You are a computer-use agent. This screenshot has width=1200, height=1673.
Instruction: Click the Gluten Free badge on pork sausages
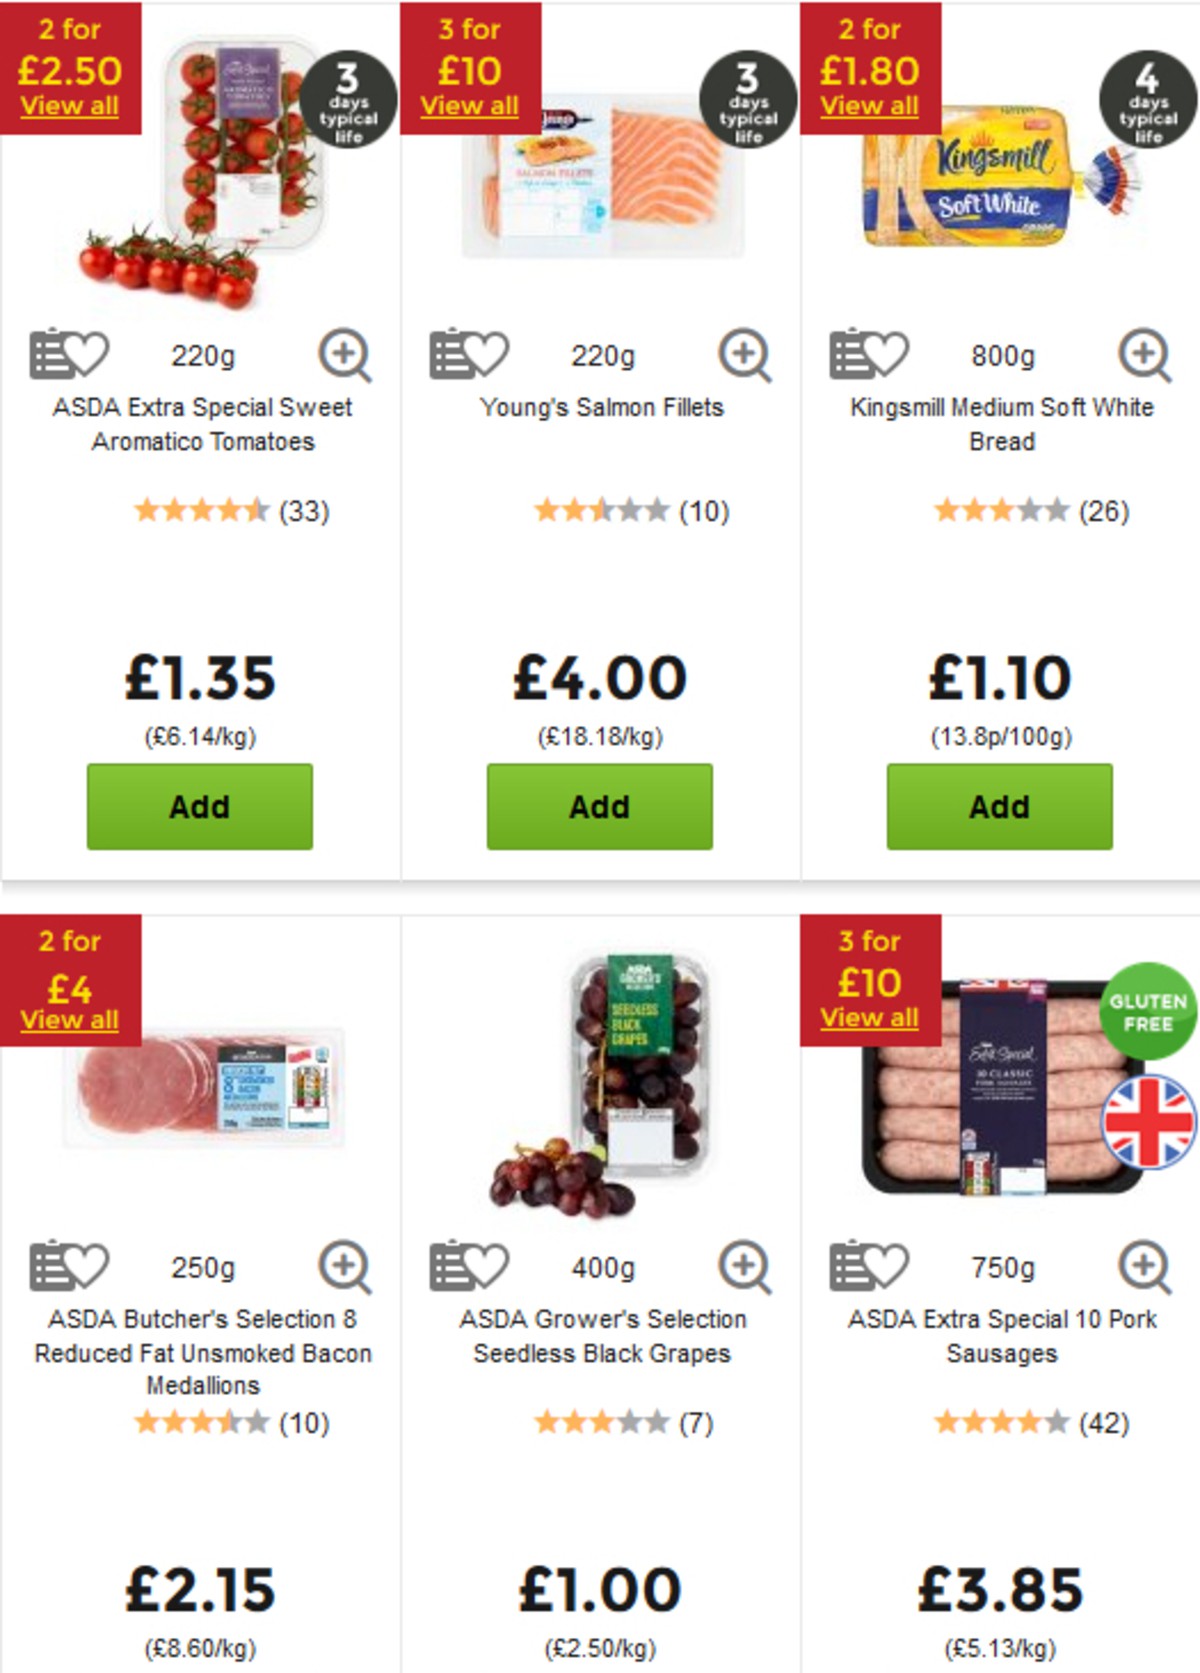(1143, 1013)
